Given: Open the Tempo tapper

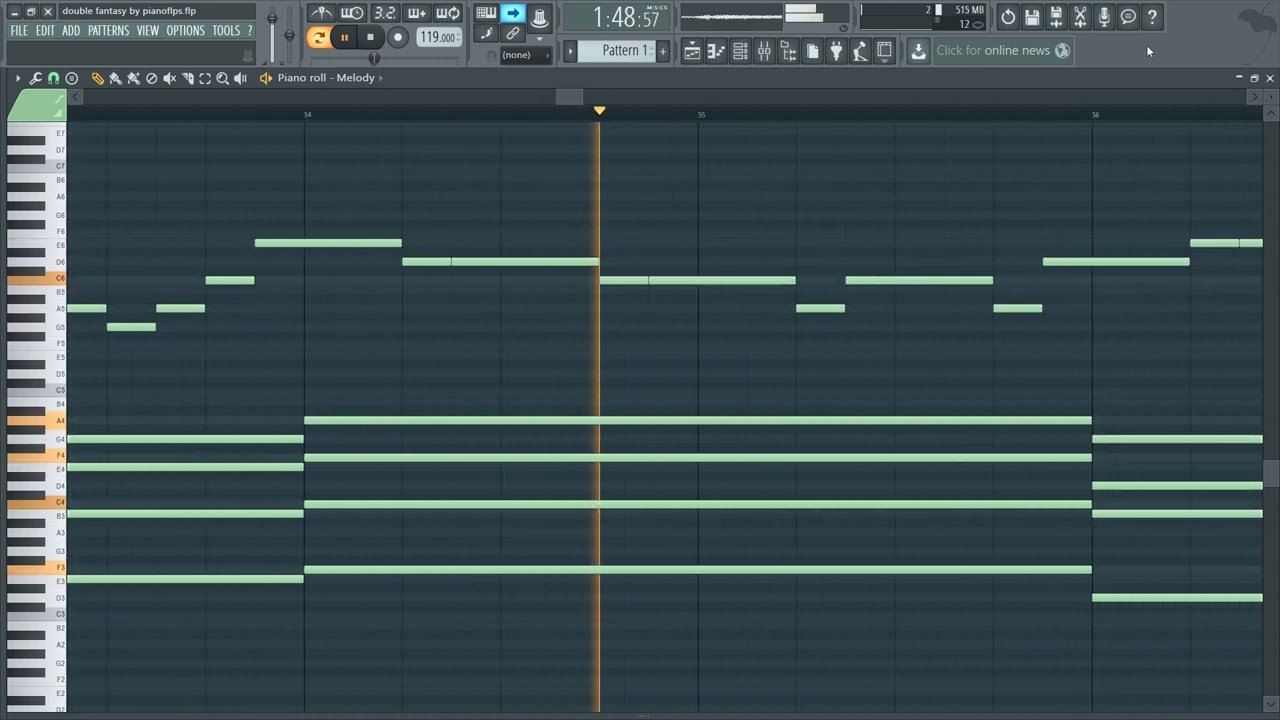Looking at the screenshot, I should tap(860, 51).
